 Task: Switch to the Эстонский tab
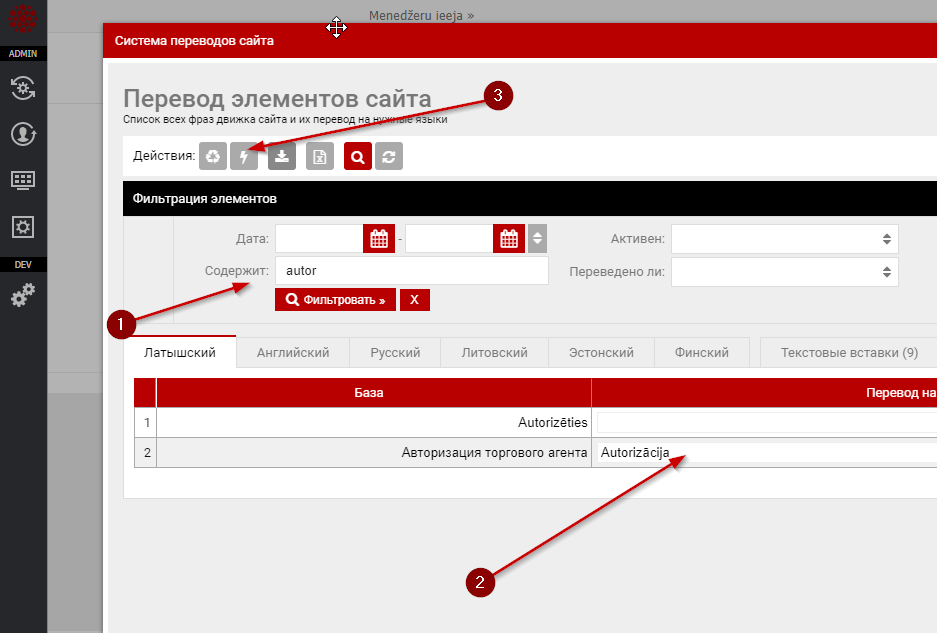pyautogui.click(x=601, y=353)
